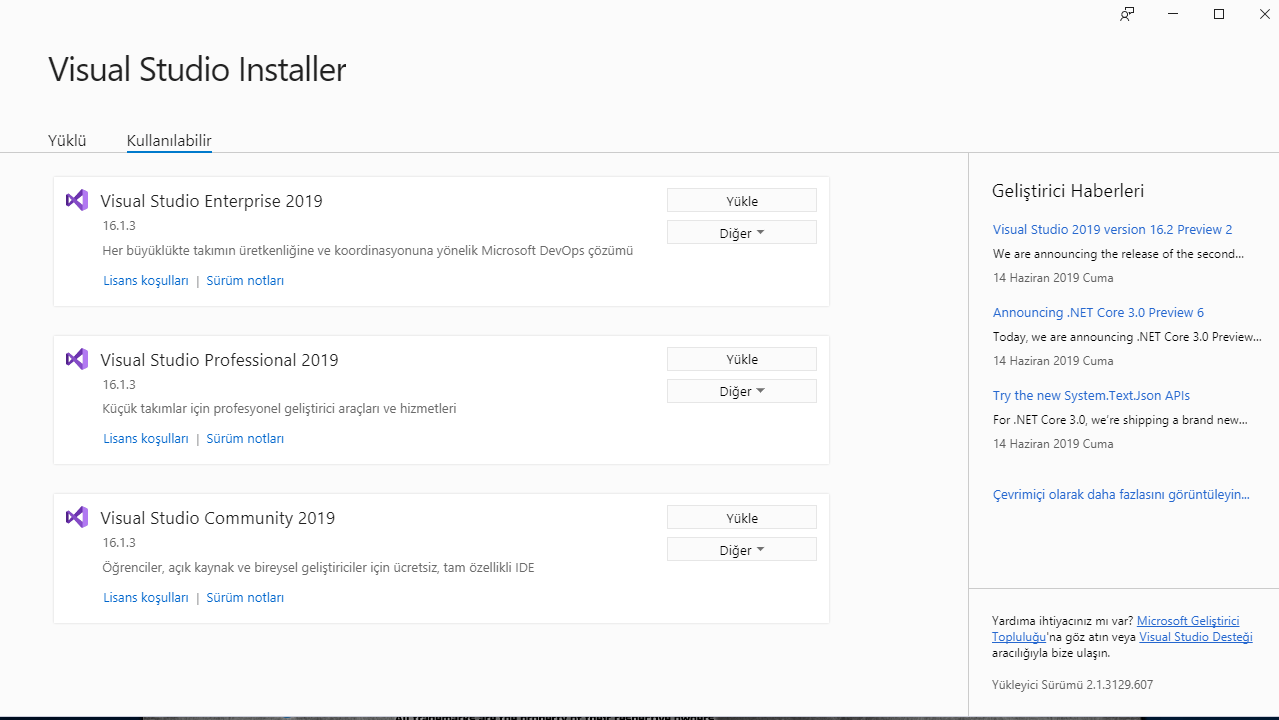The width and height of the screenshot is (1279, 720).
Task: Open Visual Studio 2019 version 16.2 Preview 2 news
Action: tap(1112, 229)
